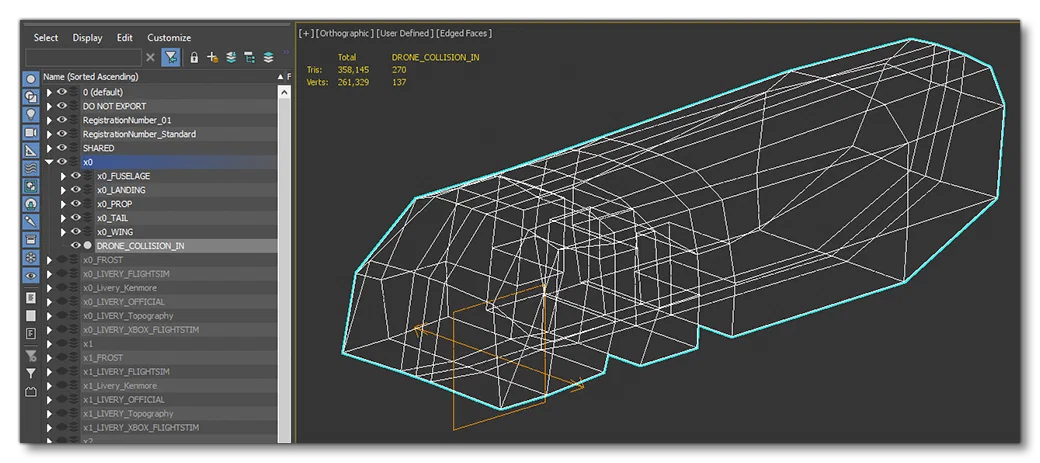Click the DRONE_COLLISION_IN statistics label in the viewport
1040x463 pixels.
point(435,58)
